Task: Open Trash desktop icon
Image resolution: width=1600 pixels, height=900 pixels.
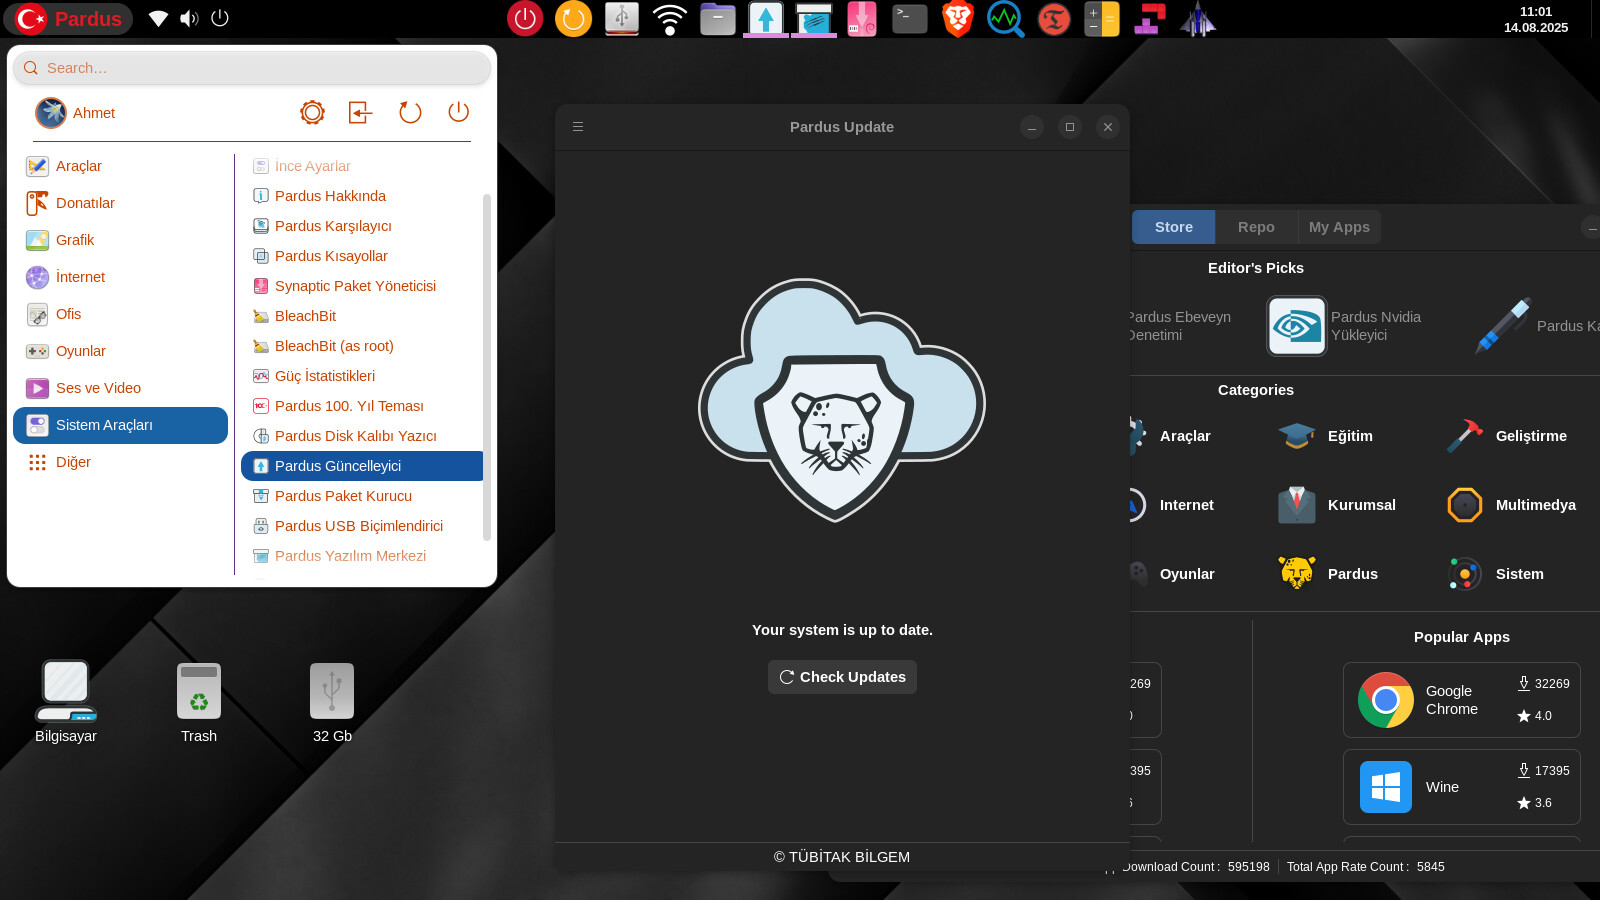Action: coord(199,702)
